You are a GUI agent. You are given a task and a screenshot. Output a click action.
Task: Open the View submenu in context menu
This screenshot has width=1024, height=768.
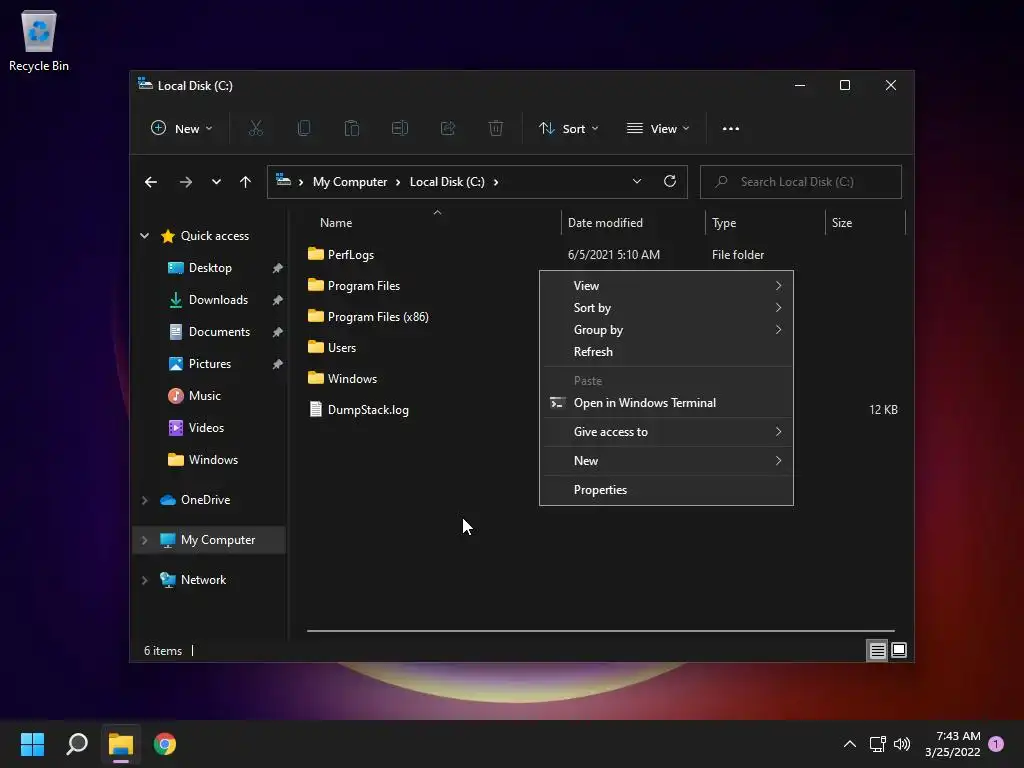pos(666,285)
